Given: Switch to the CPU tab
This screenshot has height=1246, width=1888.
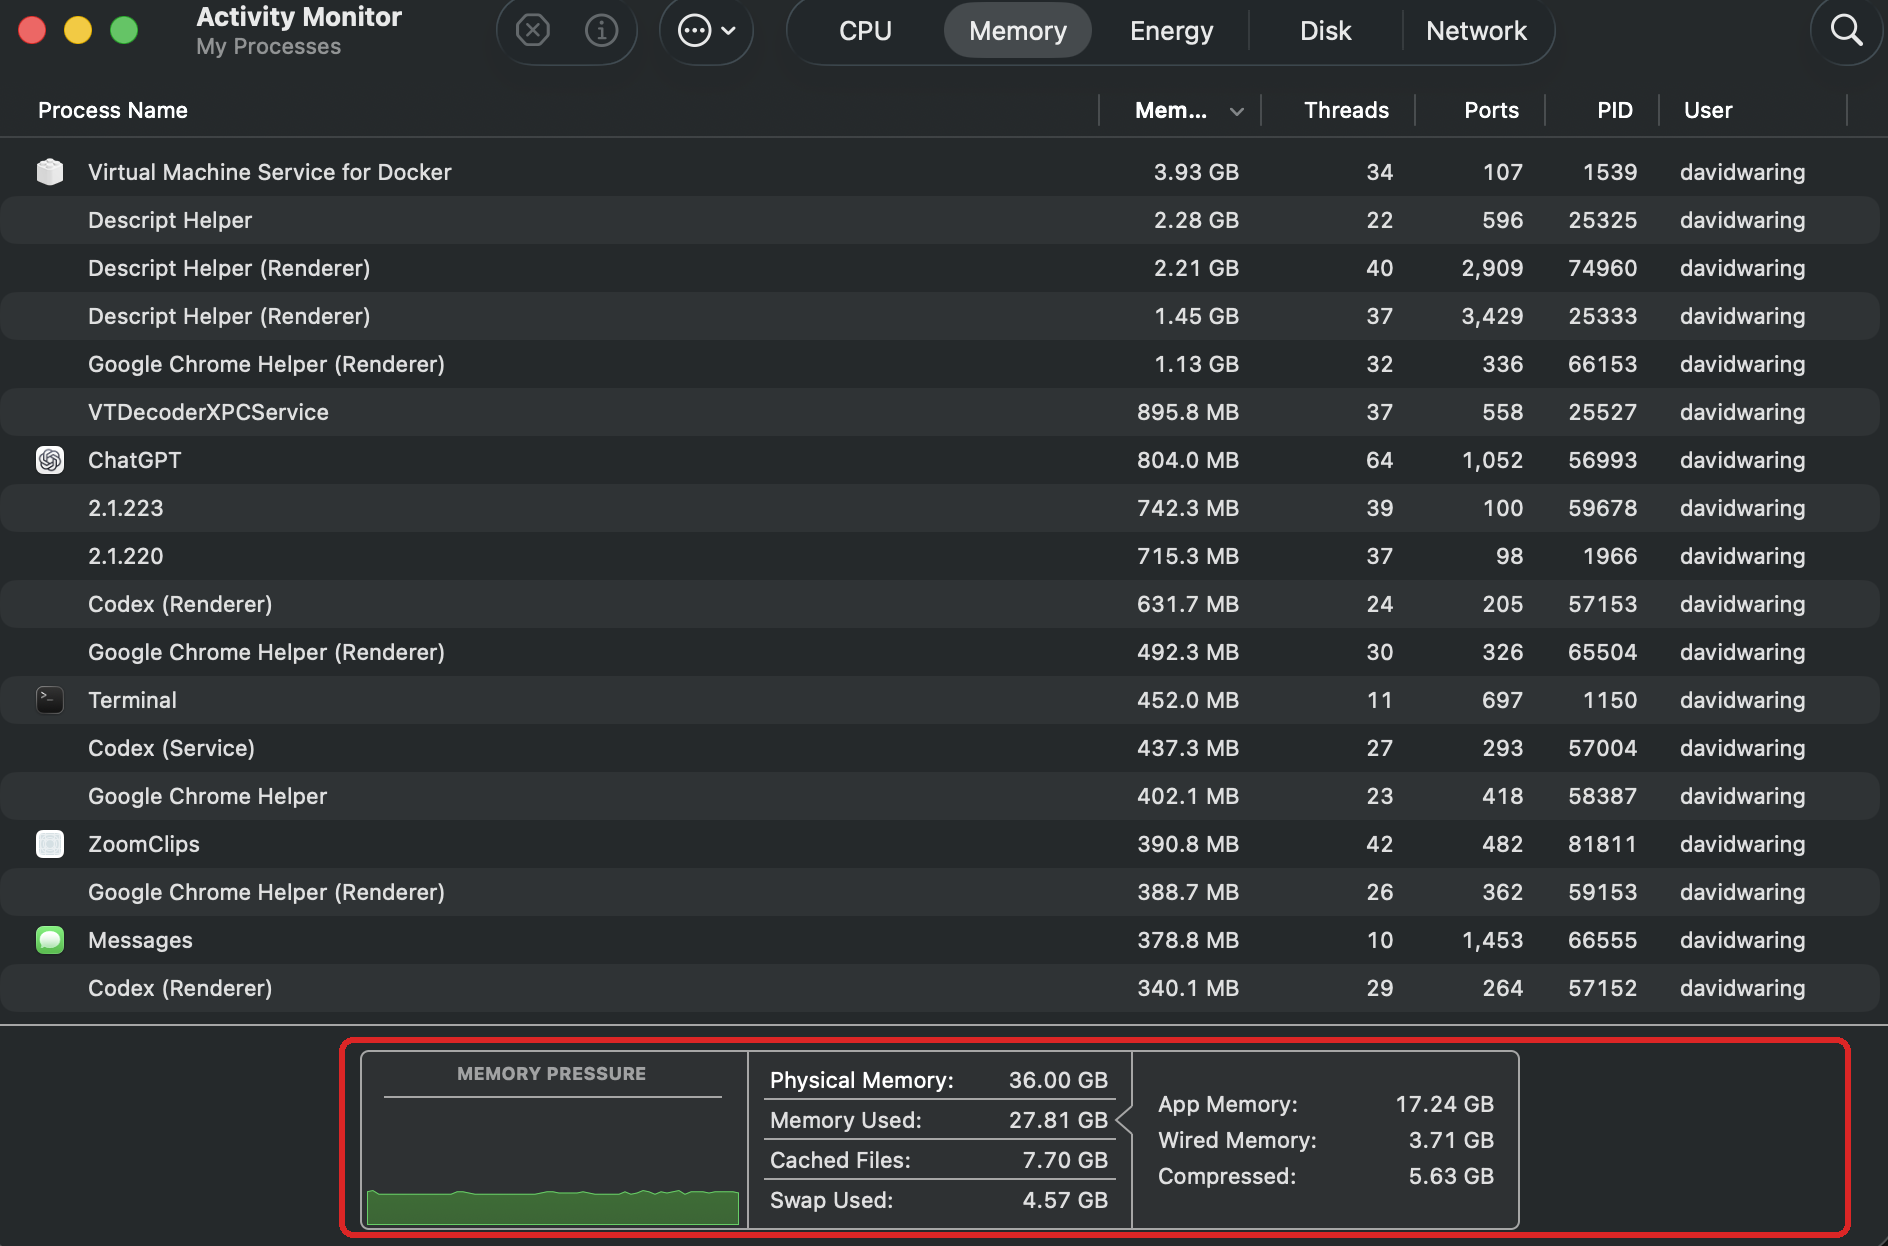Looking at the screenshot, I should tap(865, 31).
